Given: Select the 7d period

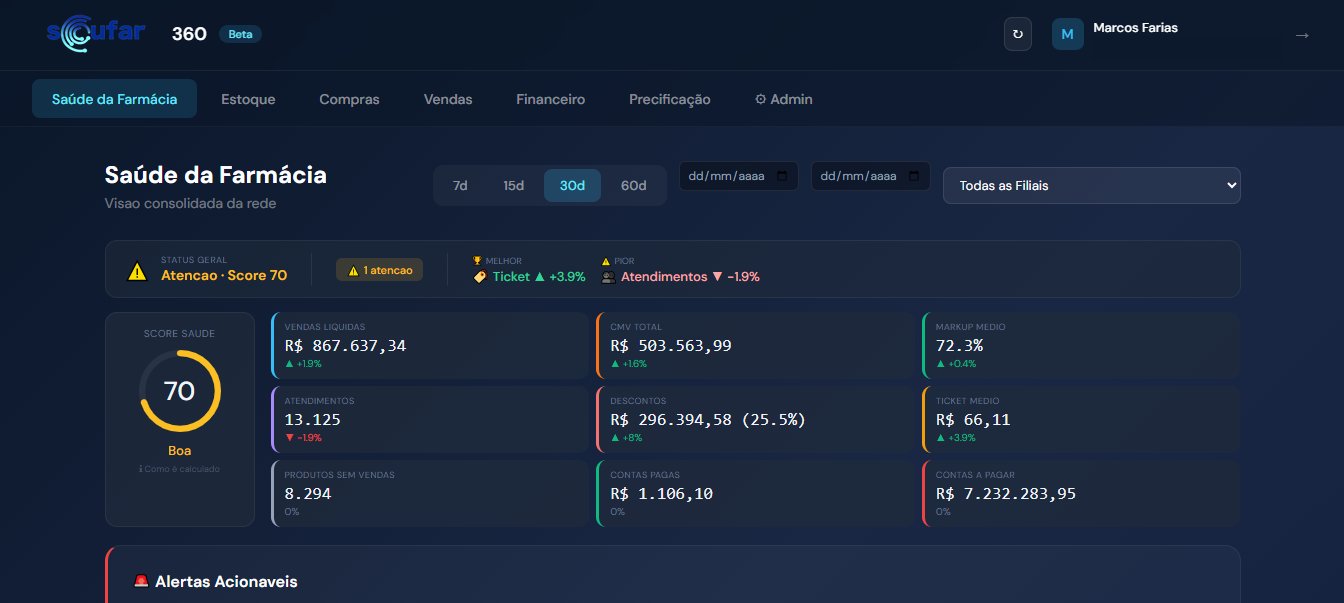Looking at the screenshot, I should pos(460,186).
